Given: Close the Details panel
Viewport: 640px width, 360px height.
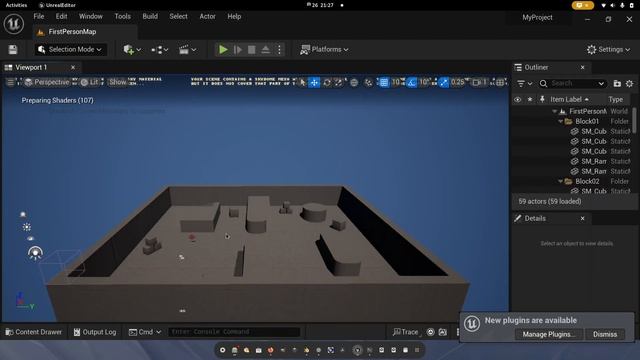Looking at the screenshot, I should tap(582, 218).
